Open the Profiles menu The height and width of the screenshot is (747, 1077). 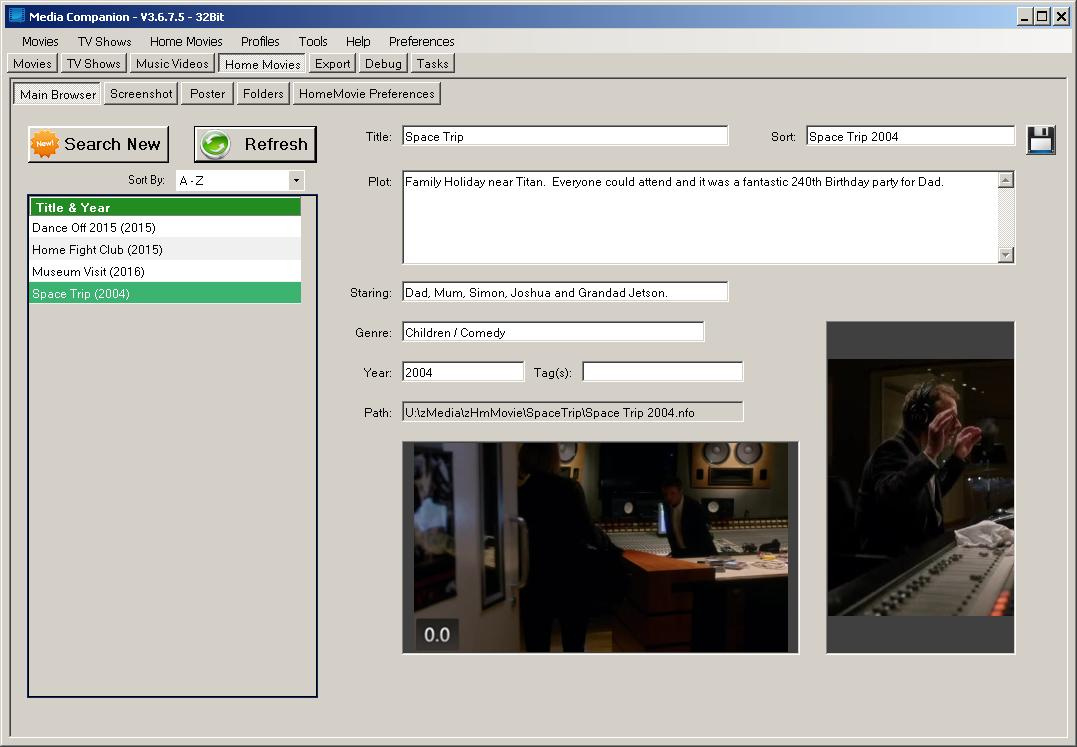(260, 41)
